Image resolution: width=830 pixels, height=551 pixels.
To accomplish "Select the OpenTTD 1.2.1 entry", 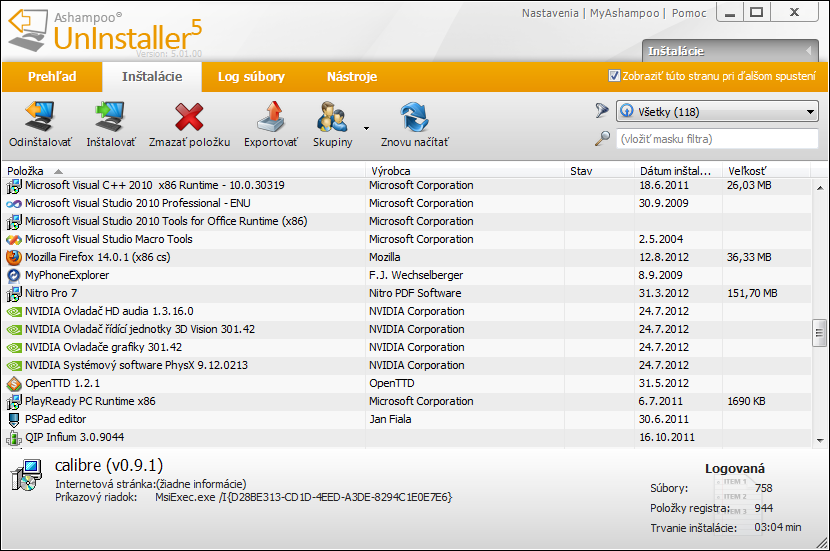I will pos(407,383).
